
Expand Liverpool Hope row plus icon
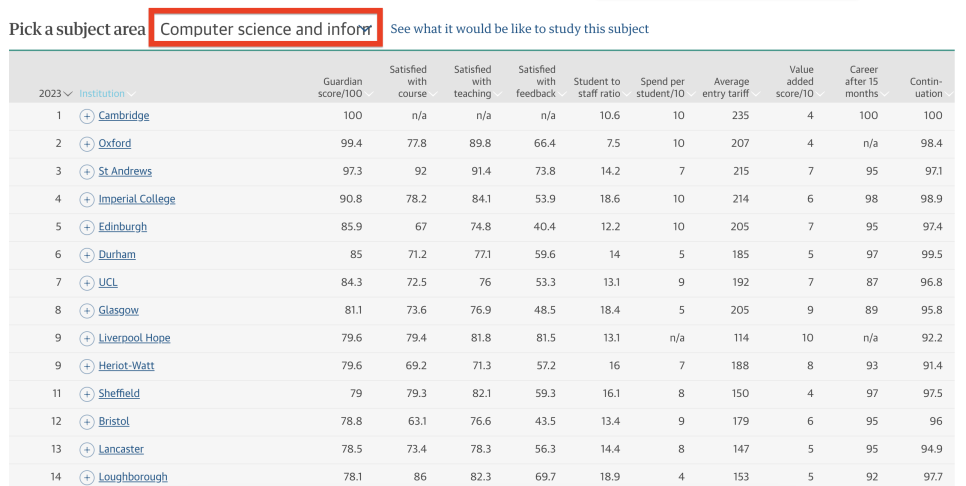pyautogui.click(x=87, y=338)
